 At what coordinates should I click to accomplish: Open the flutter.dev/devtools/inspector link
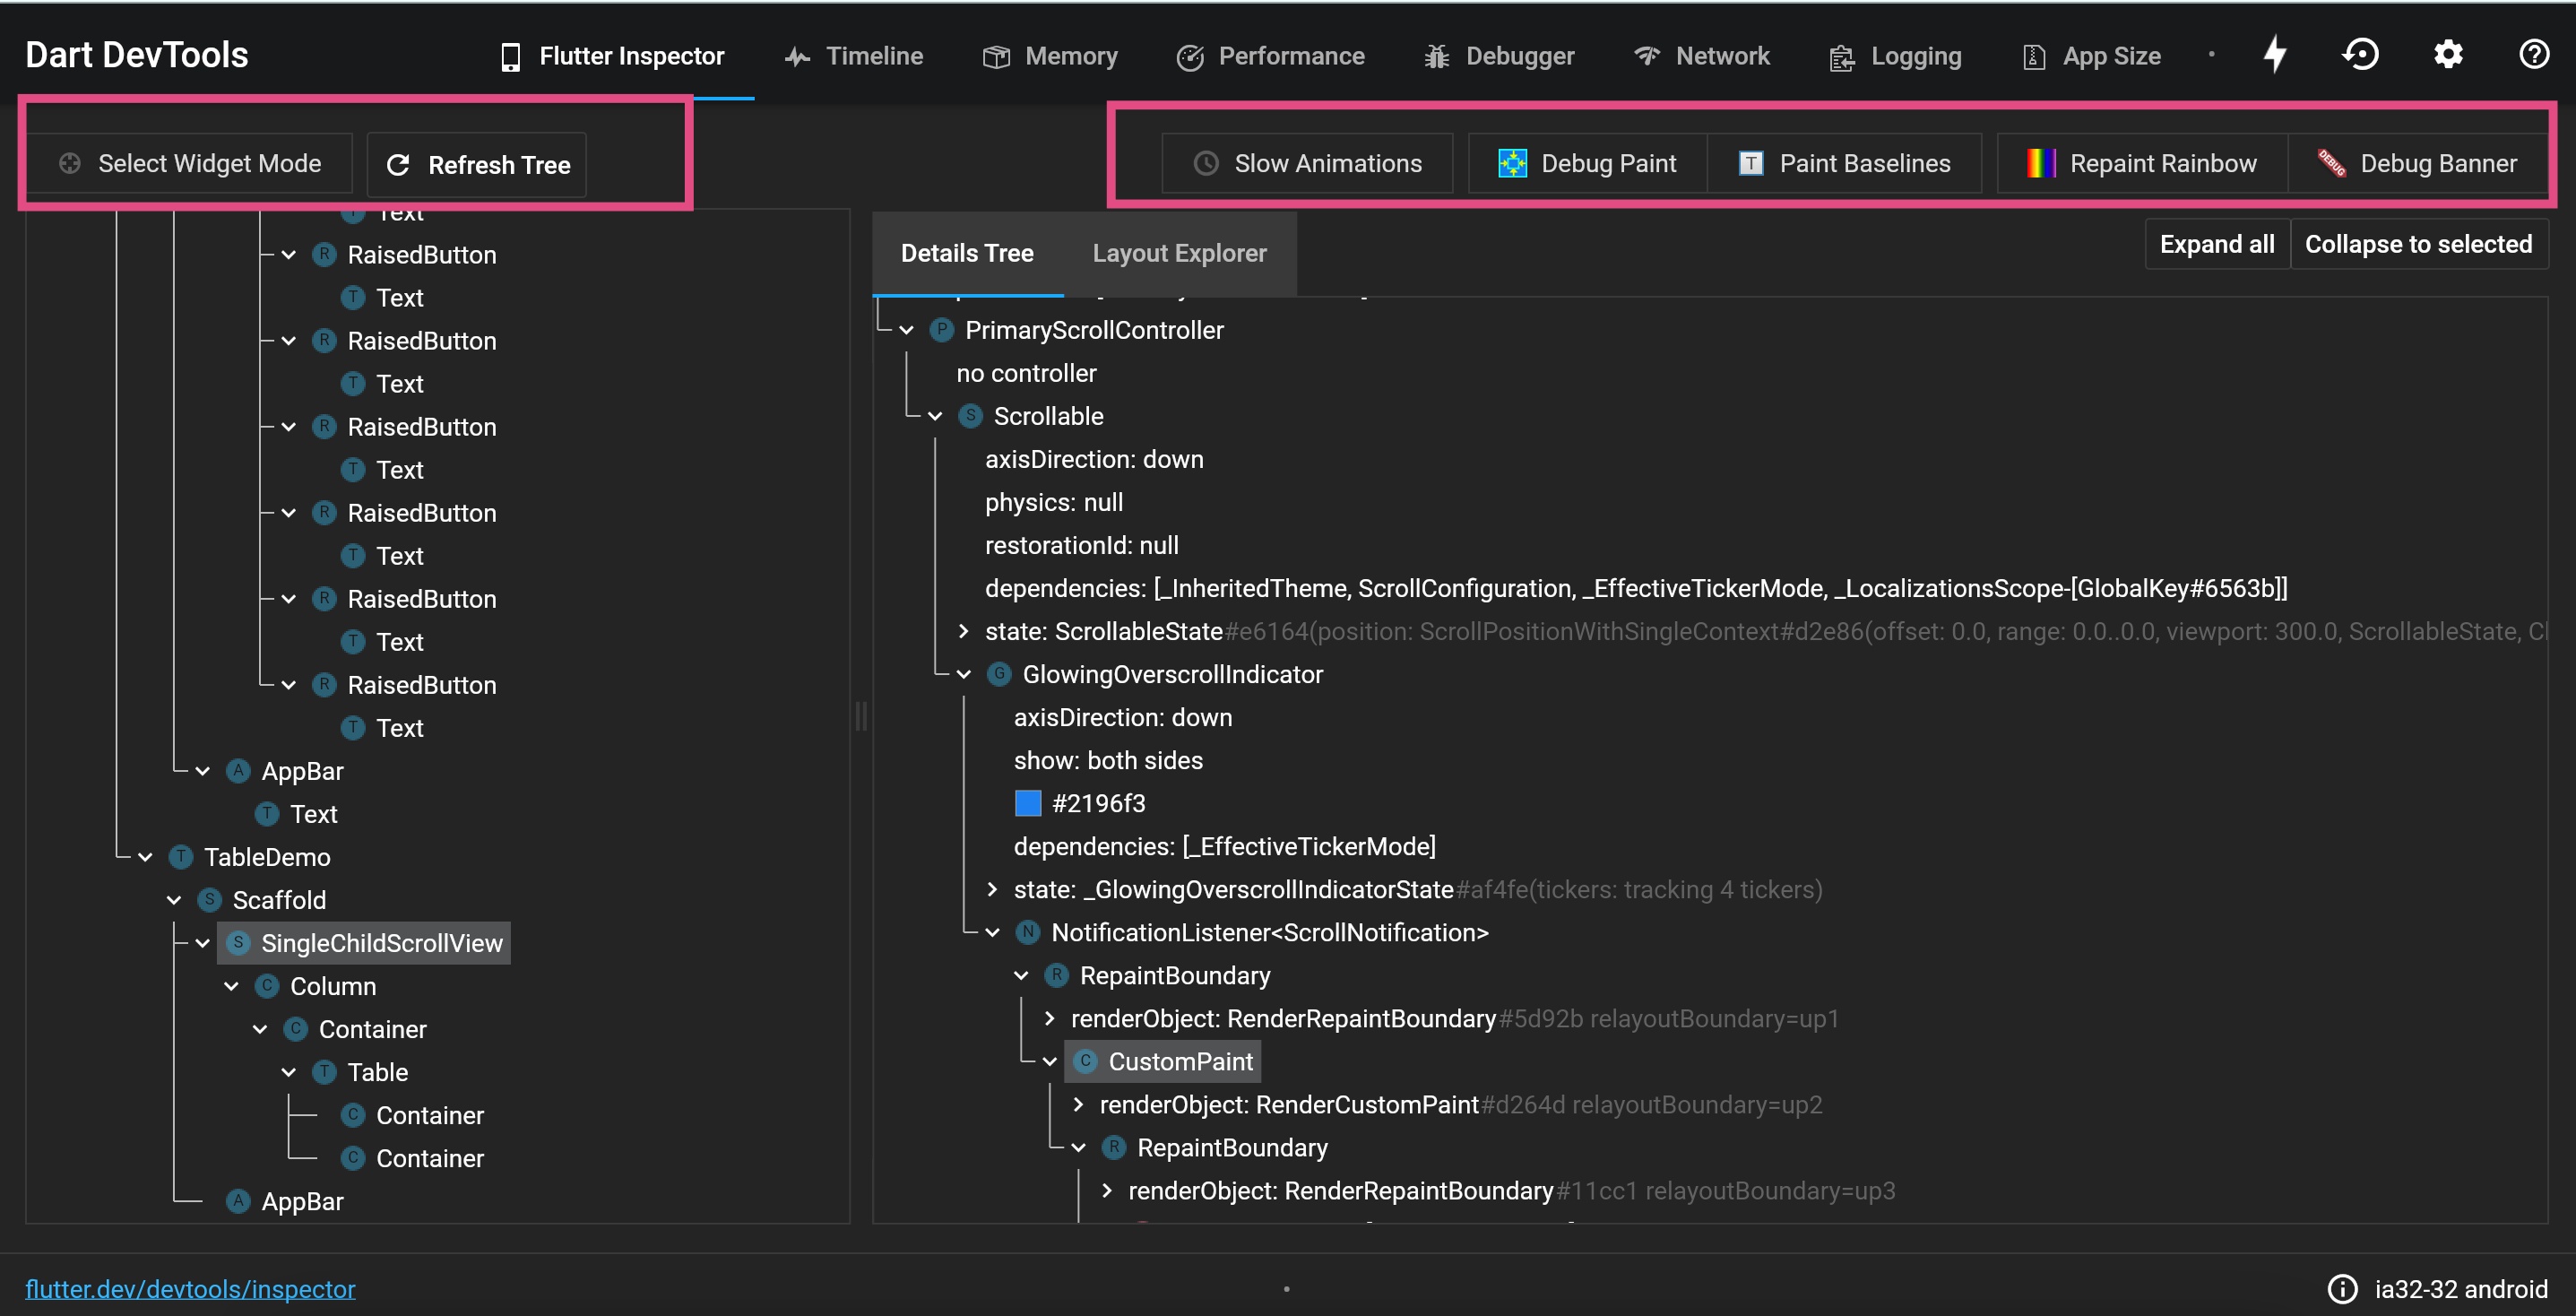tap(190, 1289)
